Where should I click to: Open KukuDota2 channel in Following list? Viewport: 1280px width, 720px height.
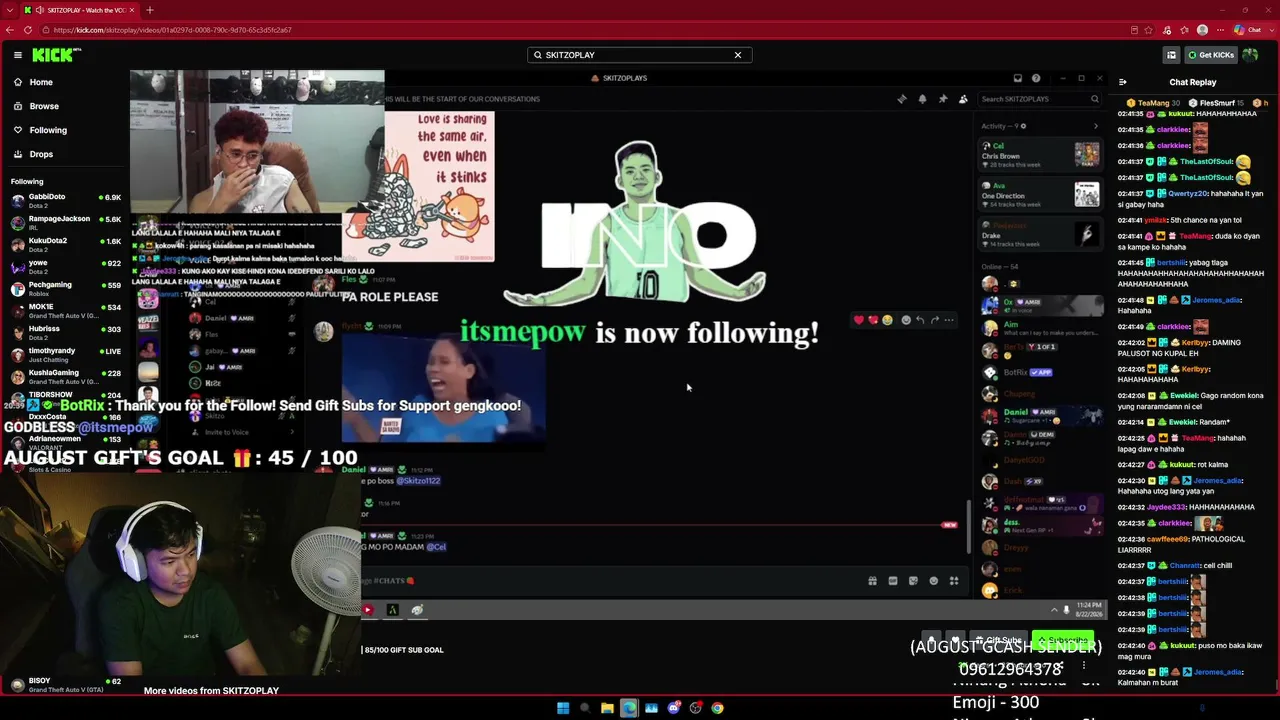(65, 244)
